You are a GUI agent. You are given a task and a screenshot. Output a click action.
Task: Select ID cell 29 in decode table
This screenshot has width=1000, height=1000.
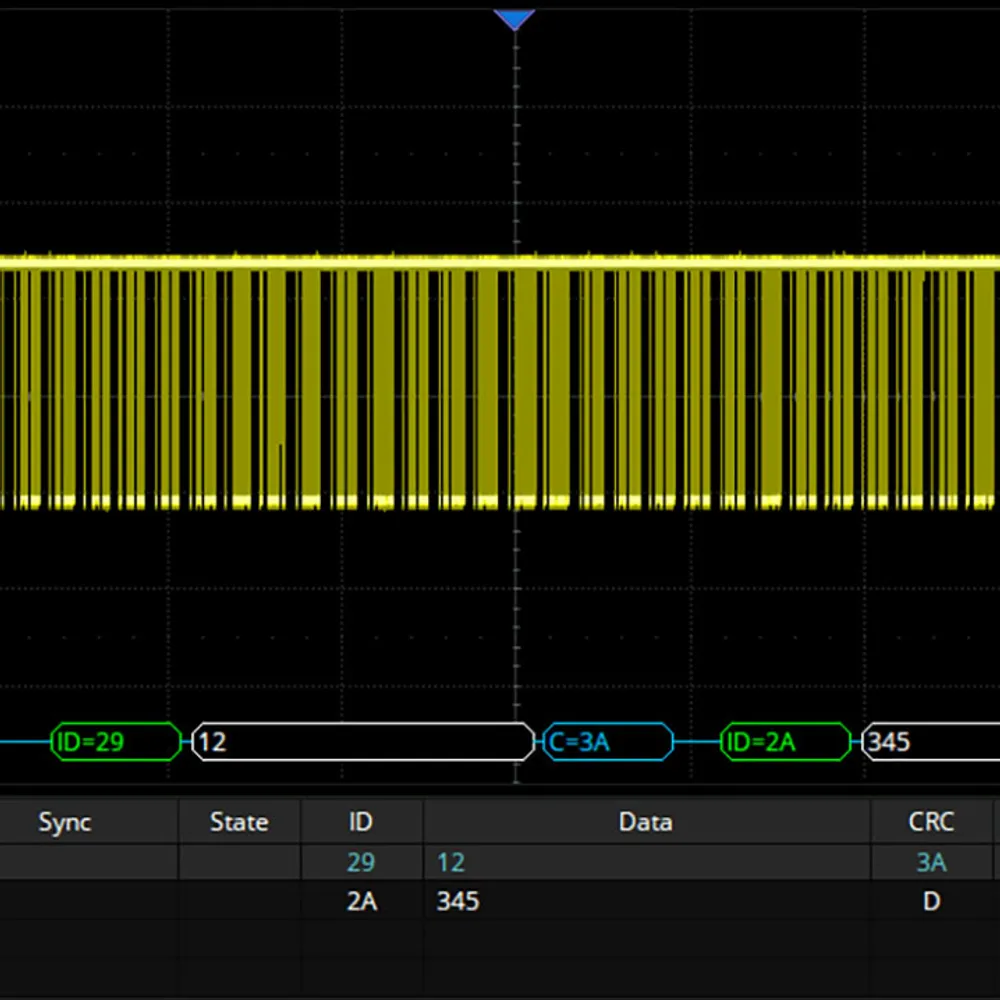[x=361, y=862]
